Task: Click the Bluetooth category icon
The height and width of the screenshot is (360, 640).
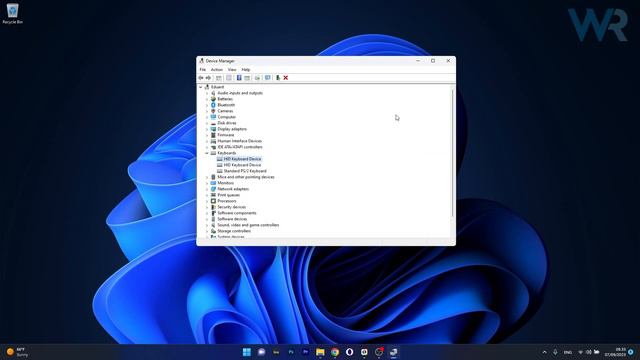Action: [213, 105]
